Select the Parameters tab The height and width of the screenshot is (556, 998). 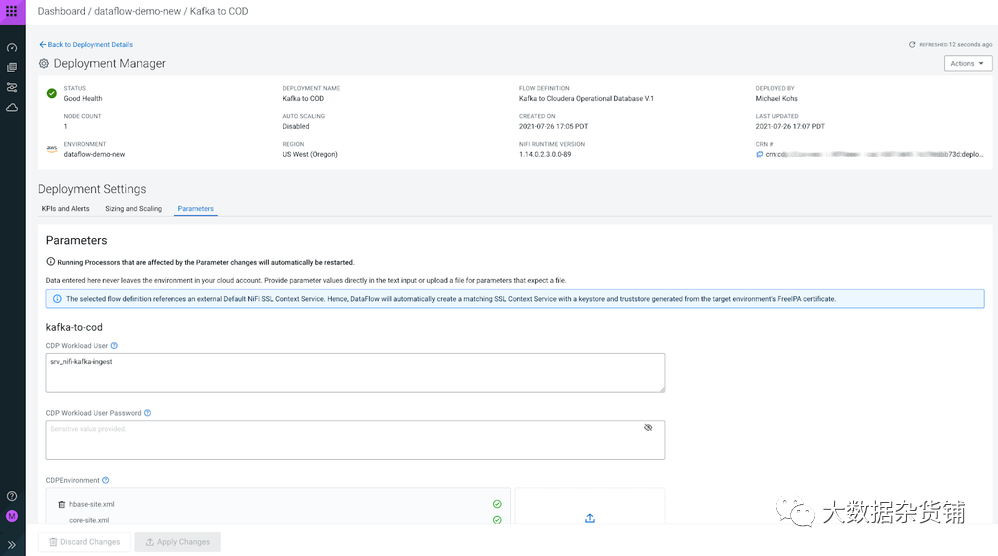point(195,209)
